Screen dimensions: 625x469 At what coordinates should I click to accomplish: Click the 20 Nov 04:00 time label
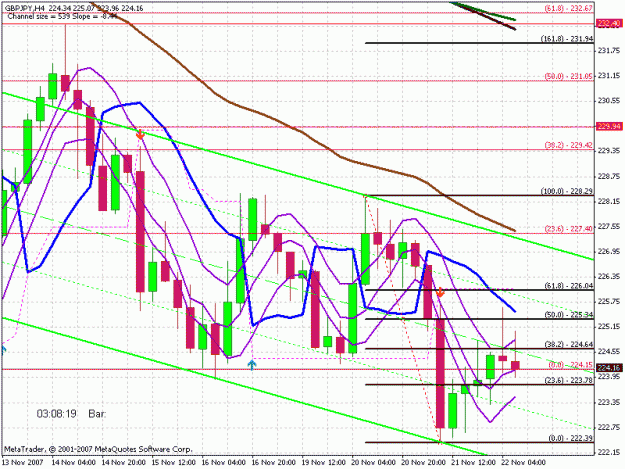(373, 463)
